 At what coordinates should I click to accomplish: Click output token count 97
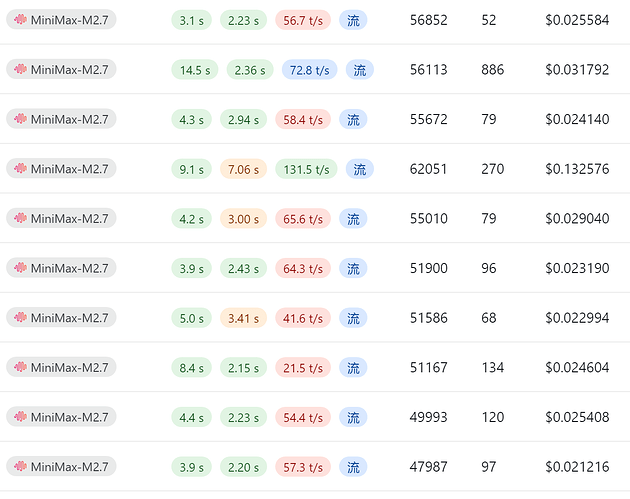(x=489, y=466)
